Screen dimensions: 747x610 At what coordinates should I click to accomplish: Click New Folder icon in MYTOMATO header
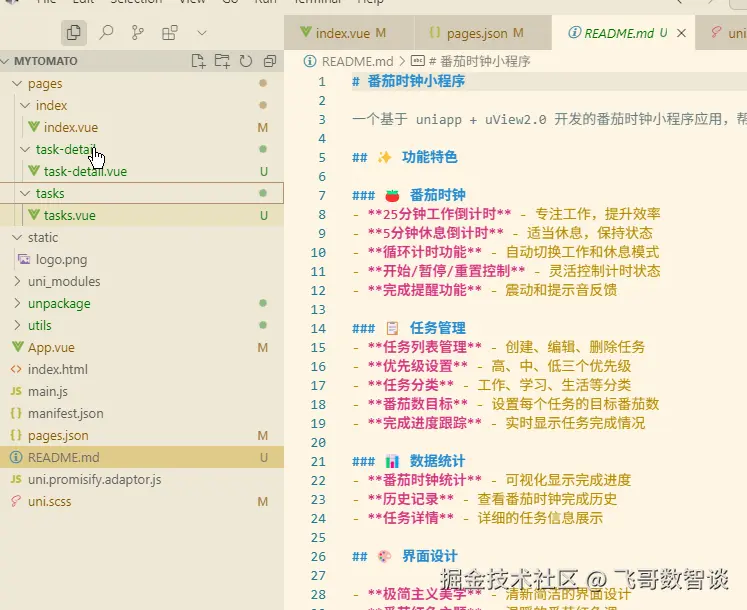(222, 61)
